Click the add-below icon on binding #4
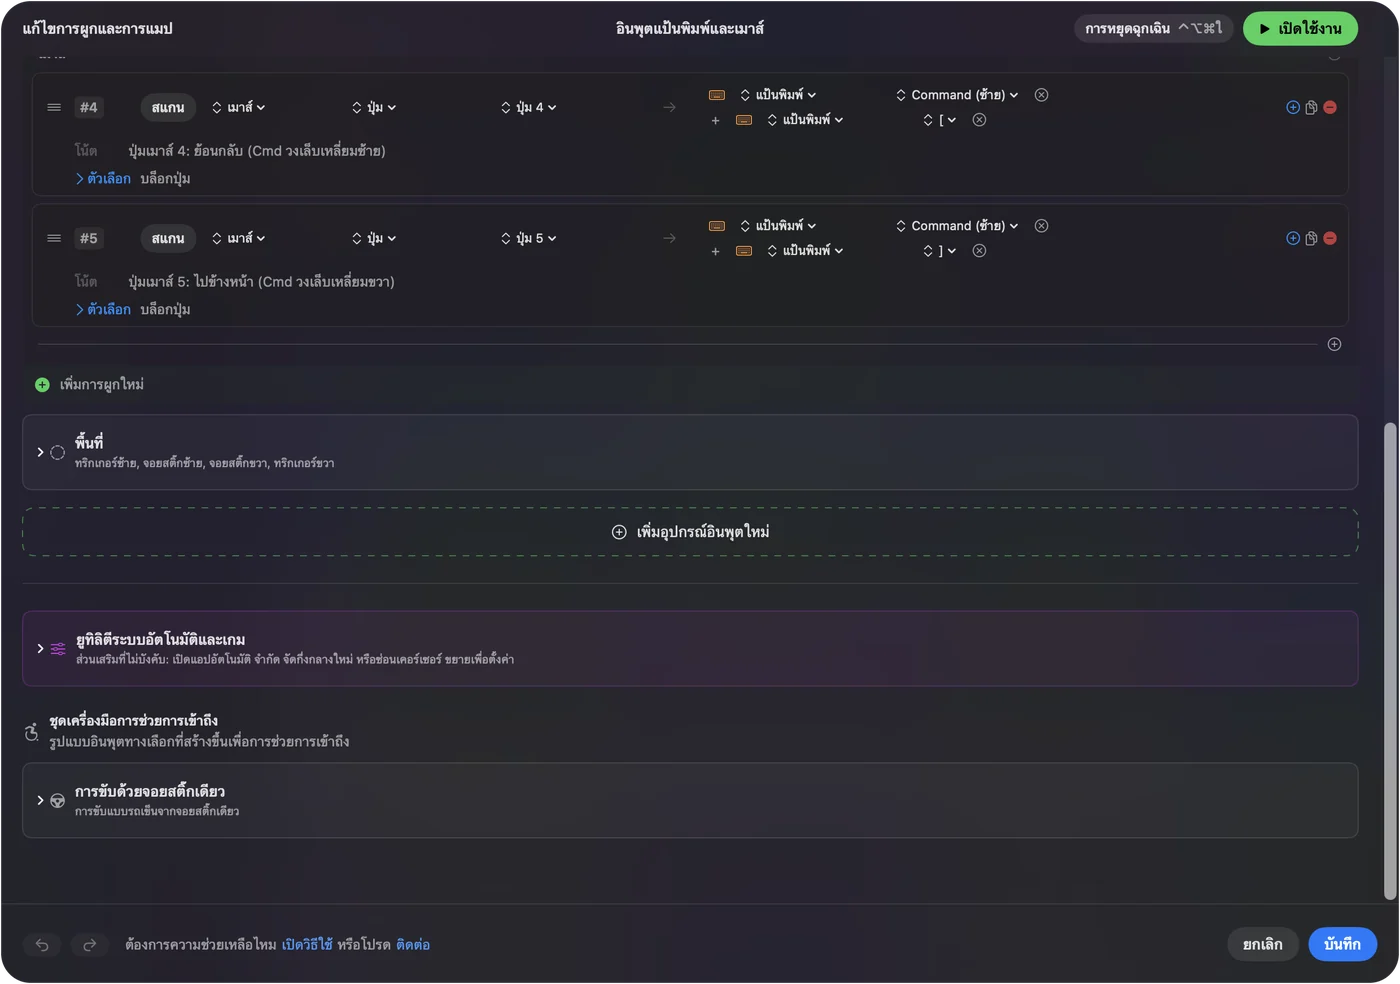Screen dimensions: 1400x984 click(1293, 108)
